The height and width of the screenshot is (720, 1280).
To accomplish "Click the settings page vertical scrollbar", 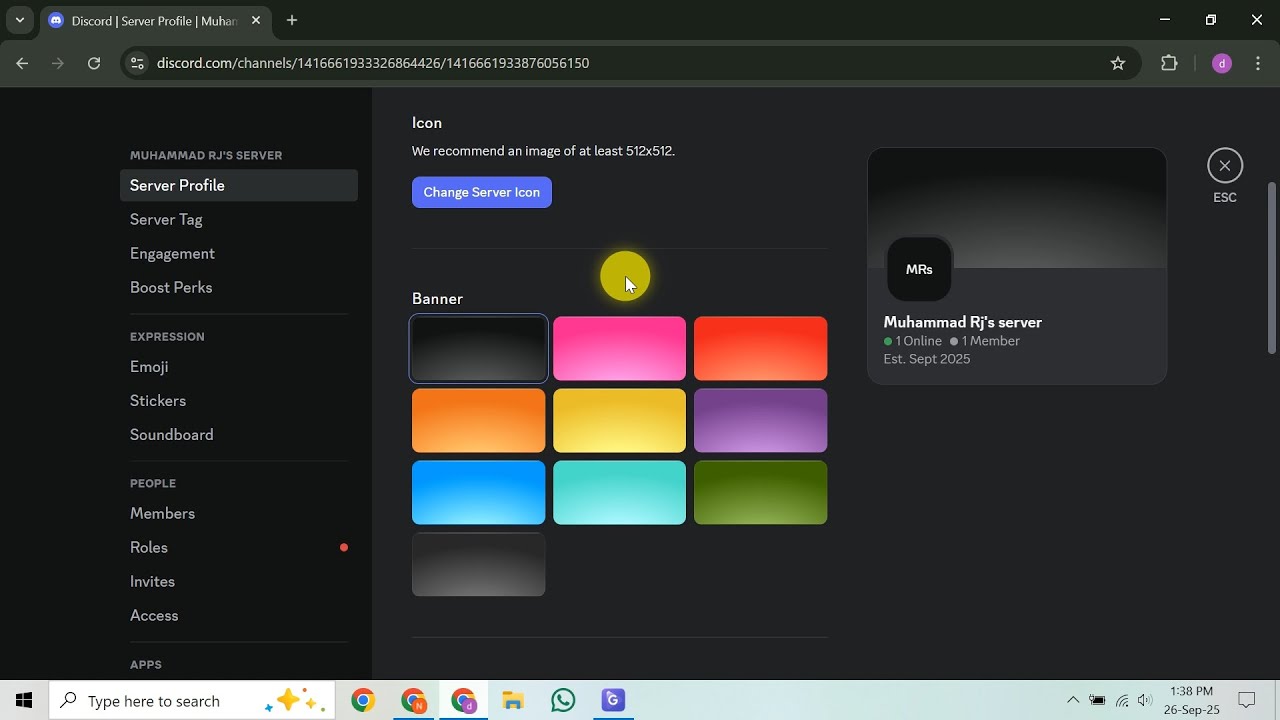I will click(x=1272, y=268).
